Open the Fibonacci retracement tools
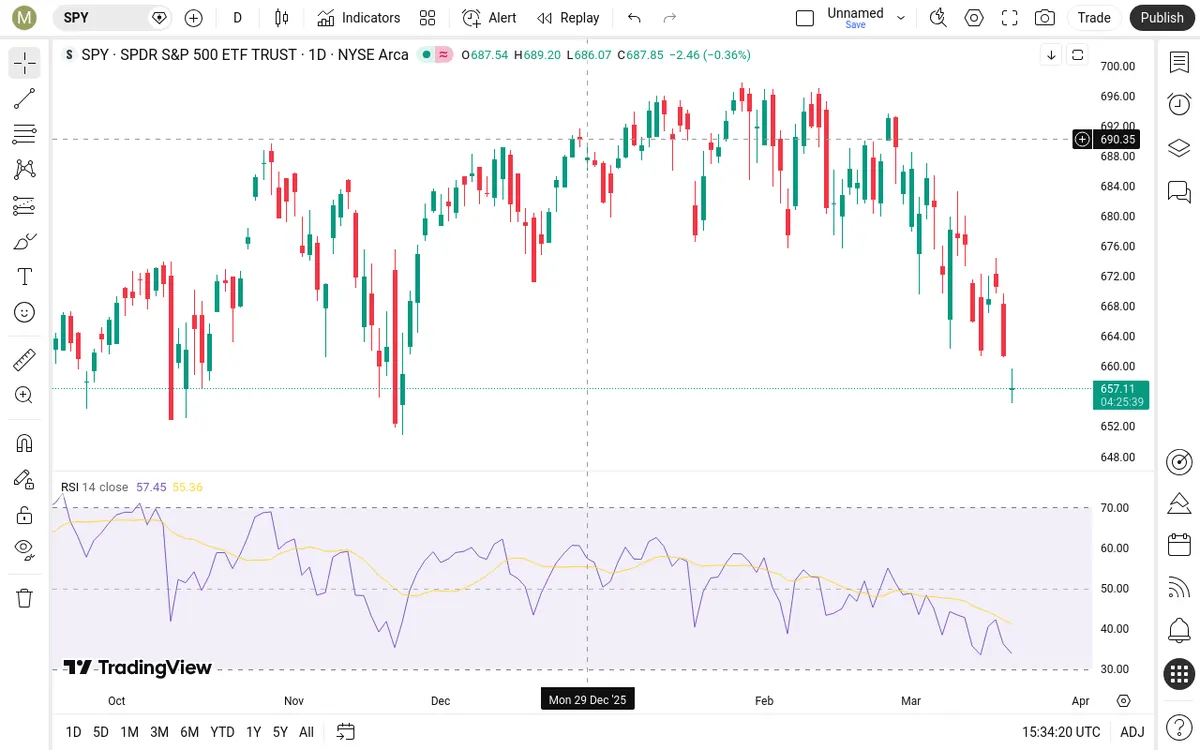1200x750 pixels. [25, 134]
